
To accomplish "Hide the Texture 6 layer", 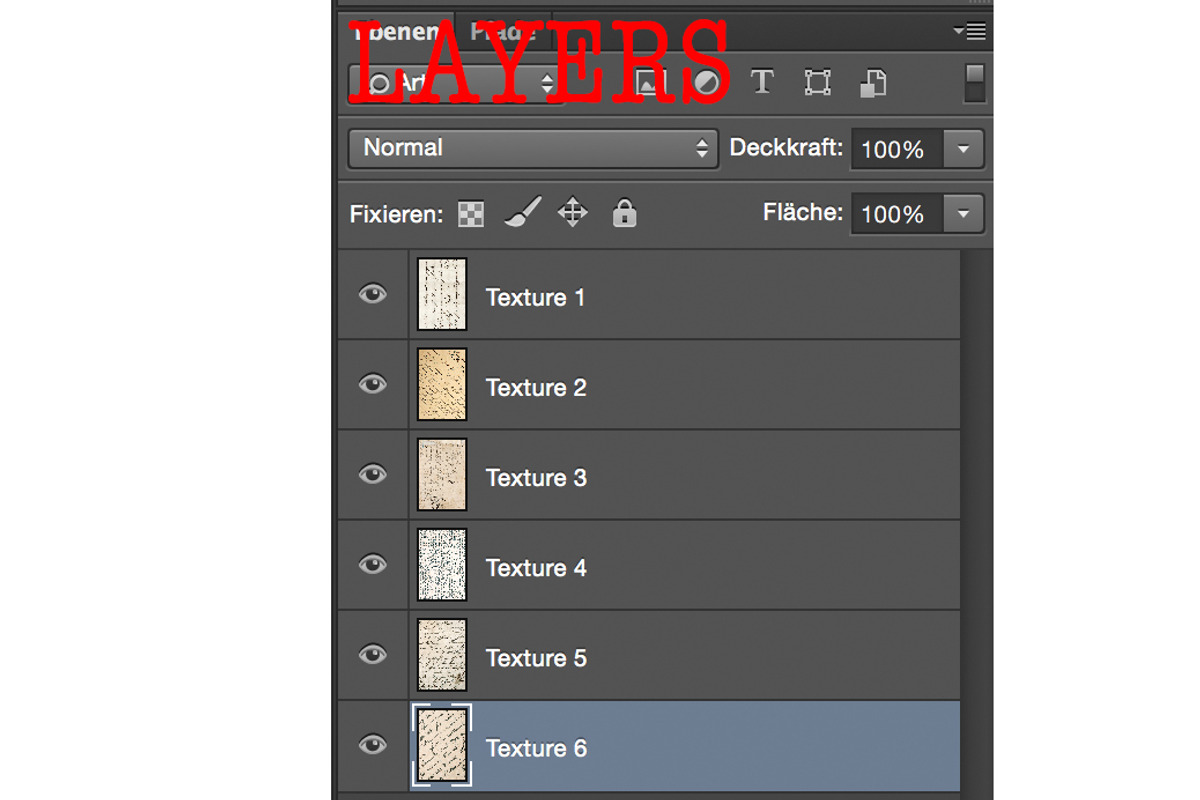I will [x=373, y=744].
